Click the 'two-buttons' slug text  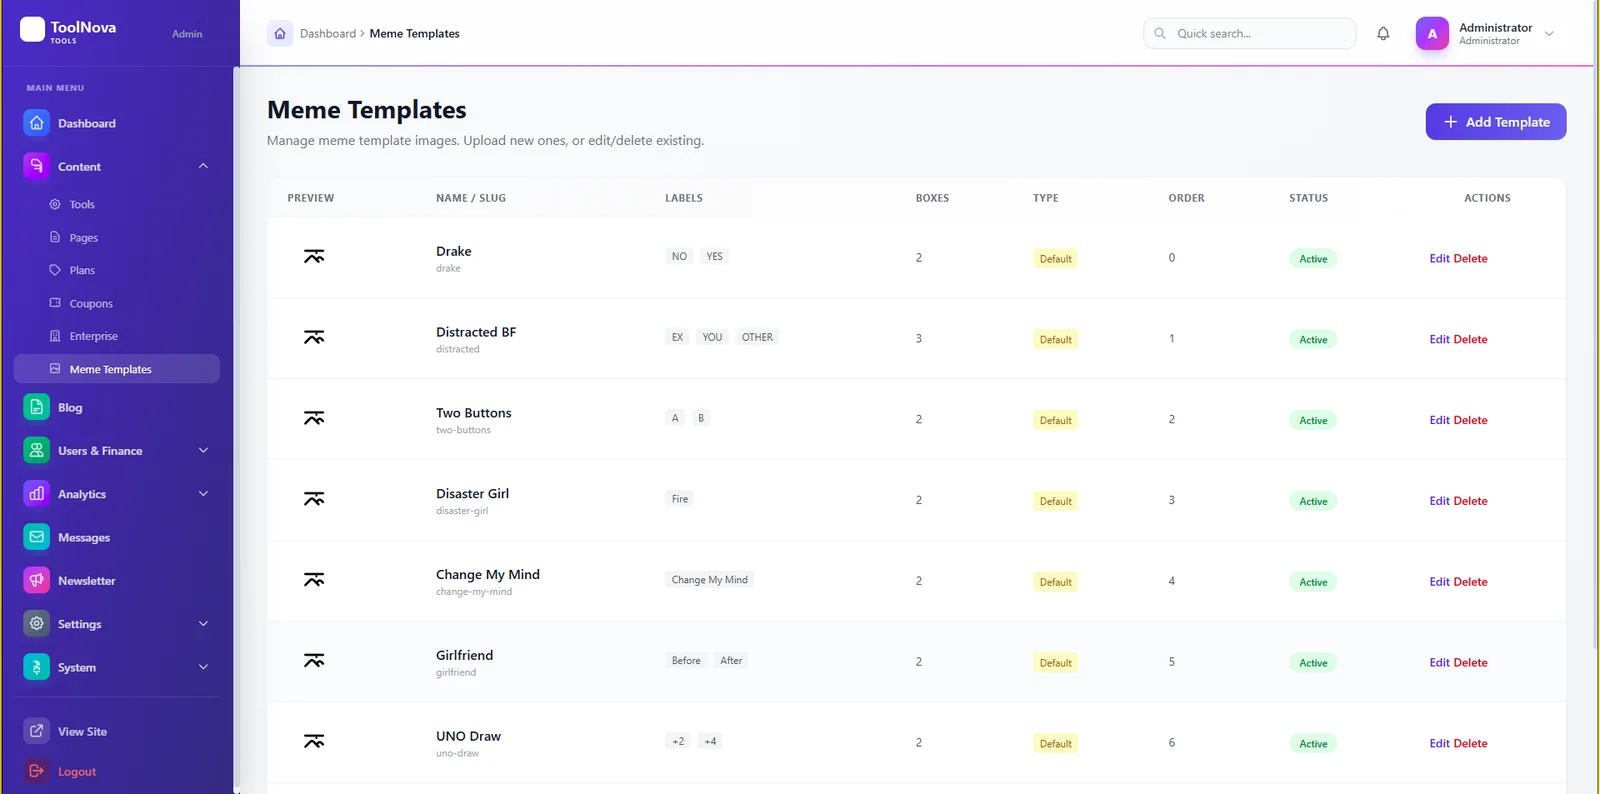point(463,430)
